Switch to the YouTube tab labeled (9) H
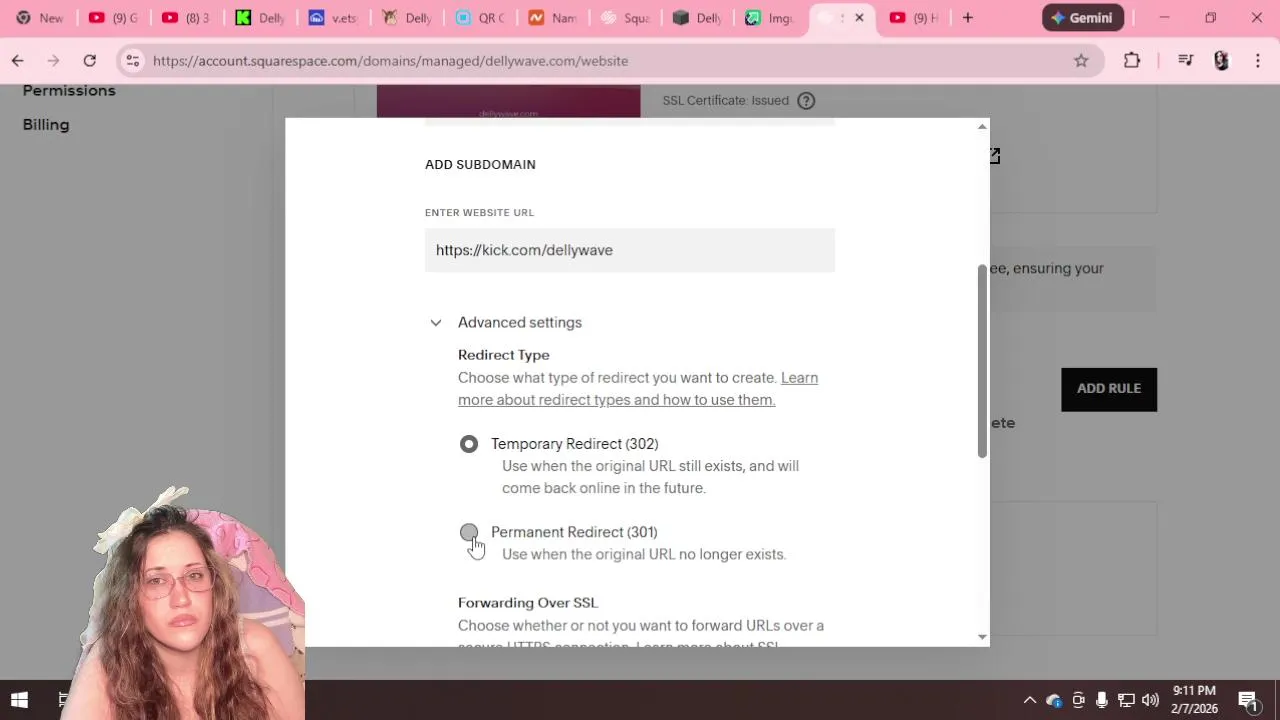The height and width of the screenshot is (720, 1280). (914, 18)
